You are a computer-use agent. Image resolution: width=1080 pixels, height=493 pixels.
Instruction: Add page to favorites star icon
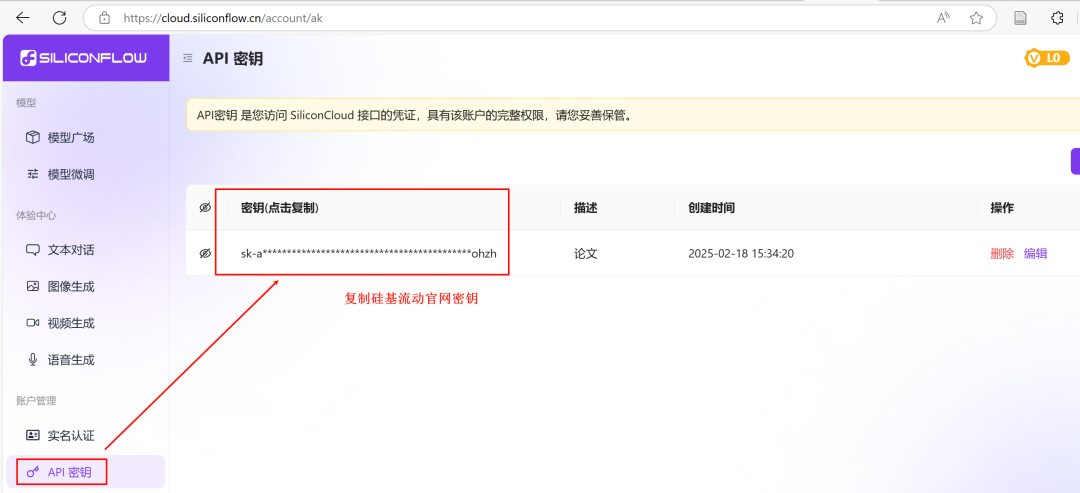pos(976,18)
